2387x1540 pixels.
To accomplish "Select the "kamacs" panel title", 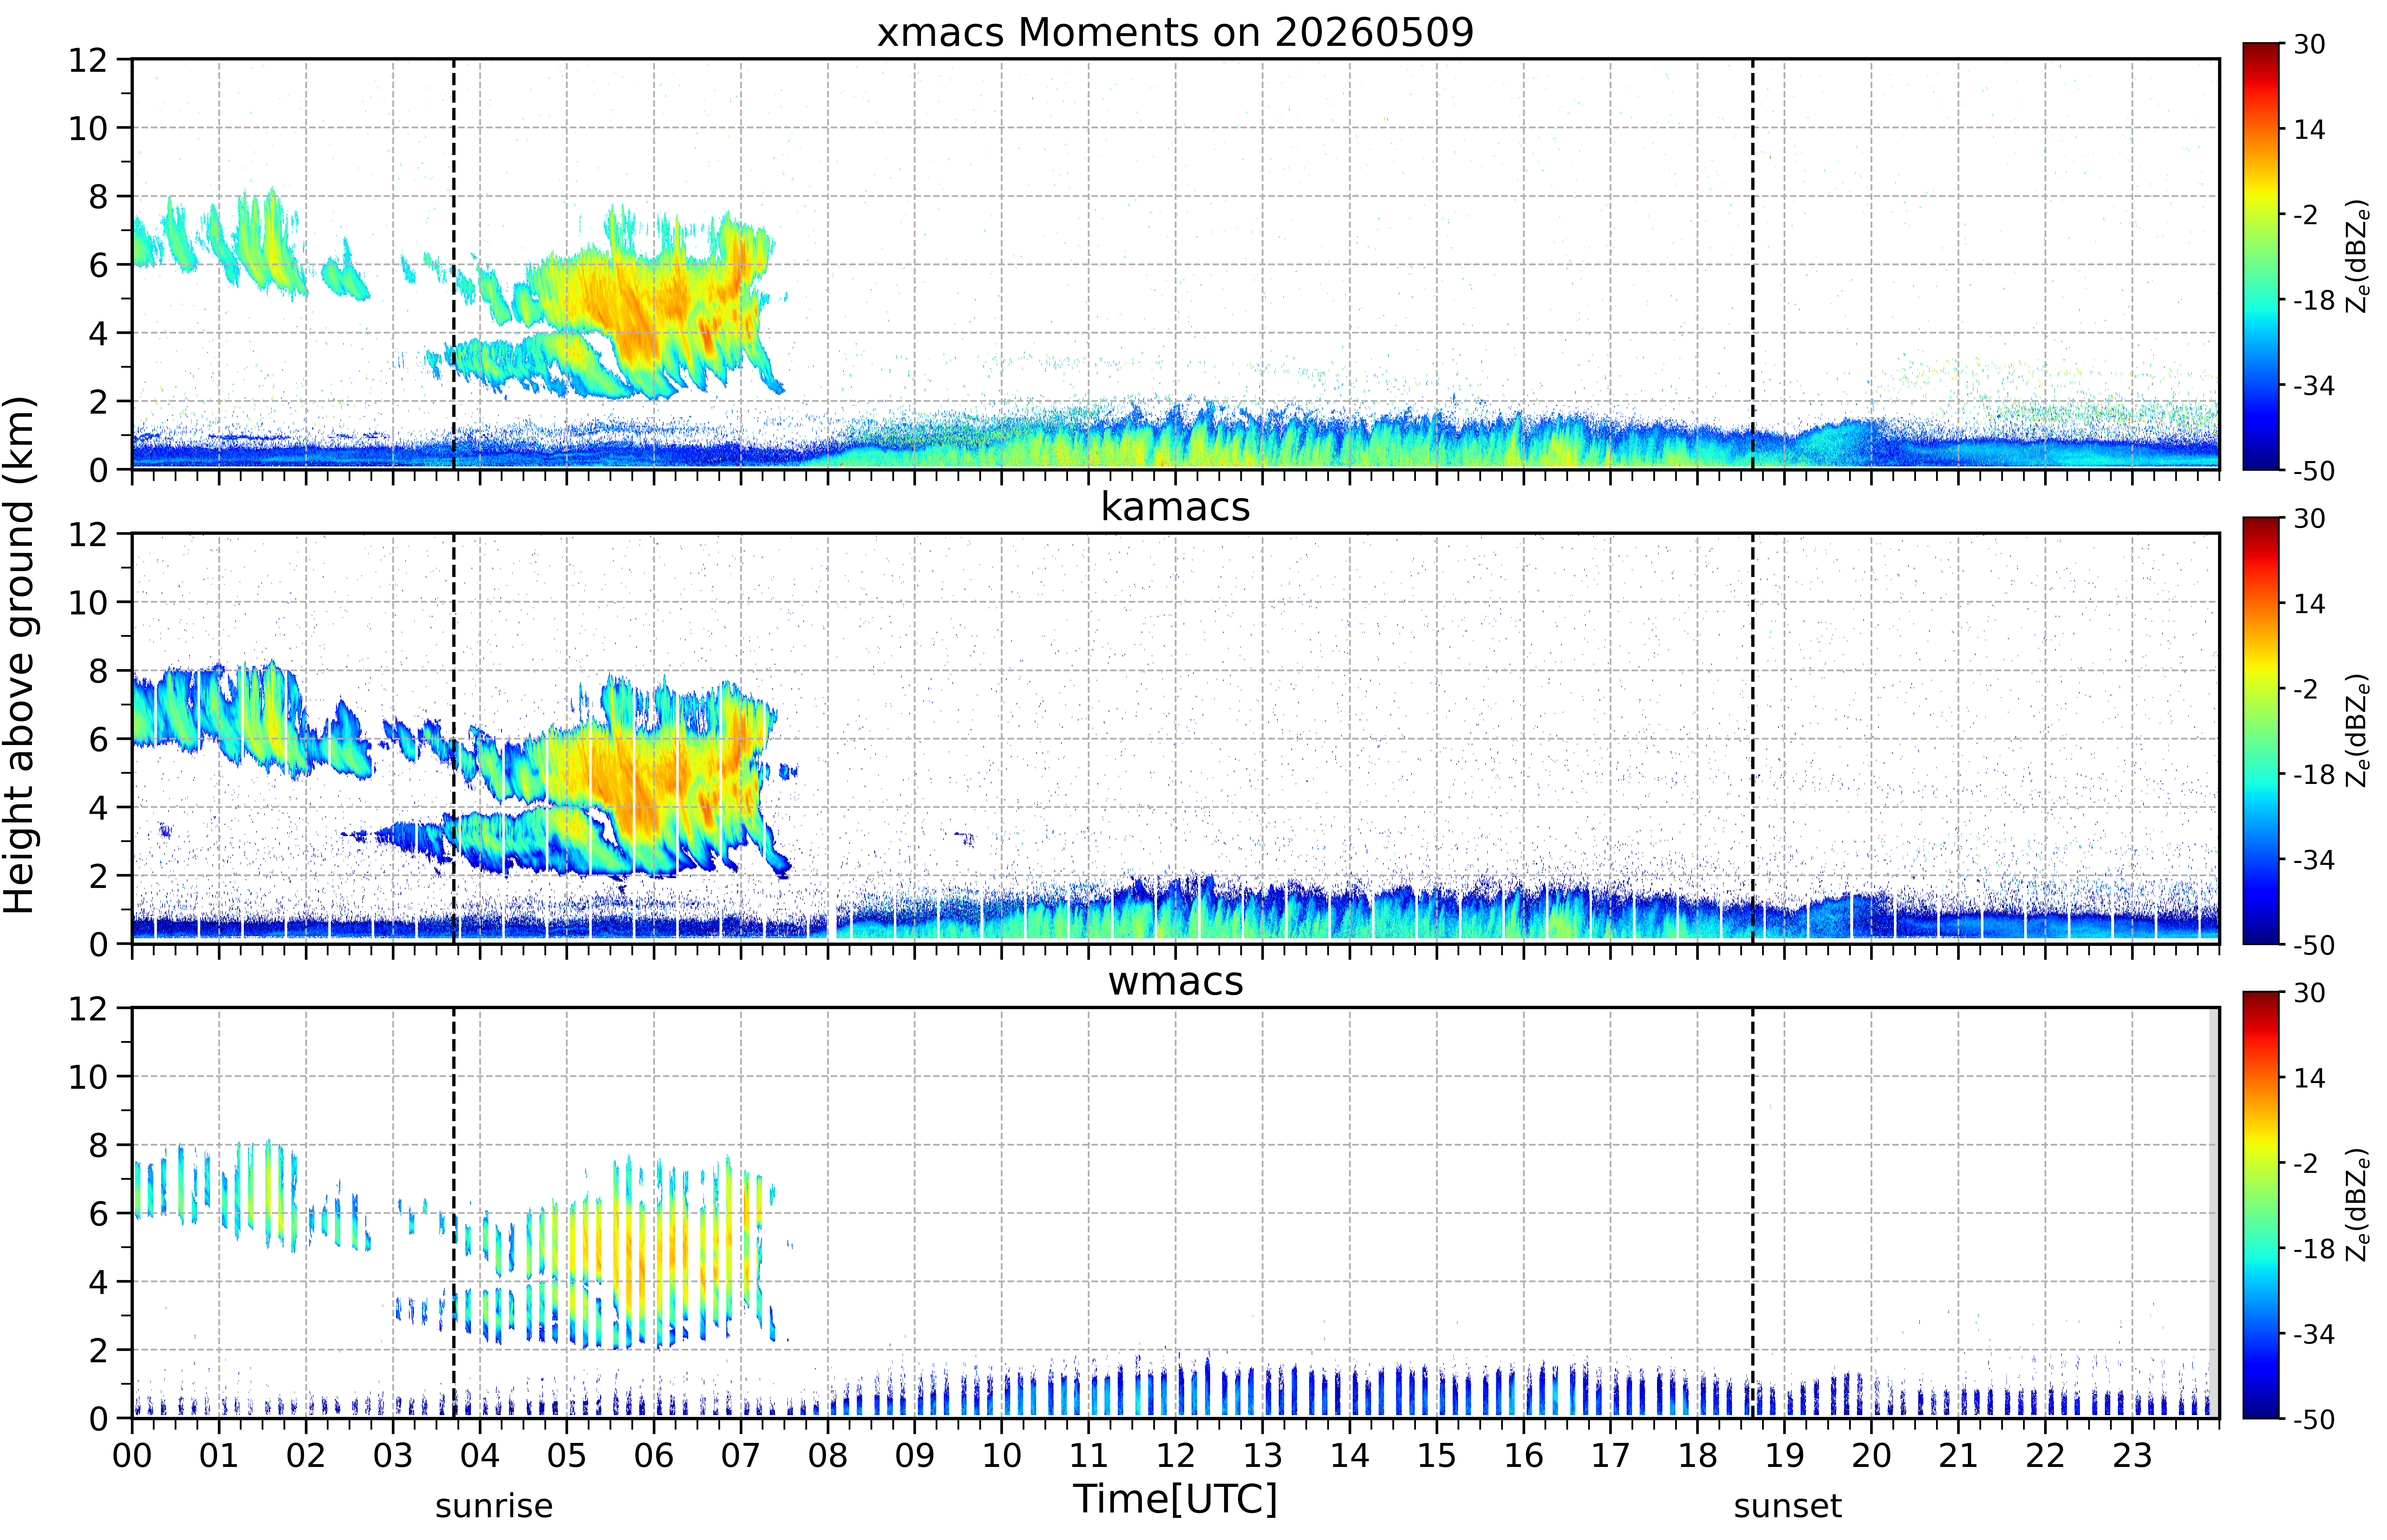I will 1175,507.
